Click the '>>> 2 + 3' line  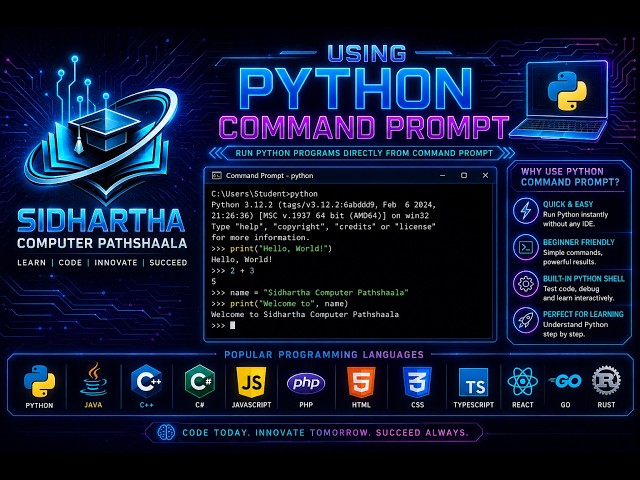233,271
